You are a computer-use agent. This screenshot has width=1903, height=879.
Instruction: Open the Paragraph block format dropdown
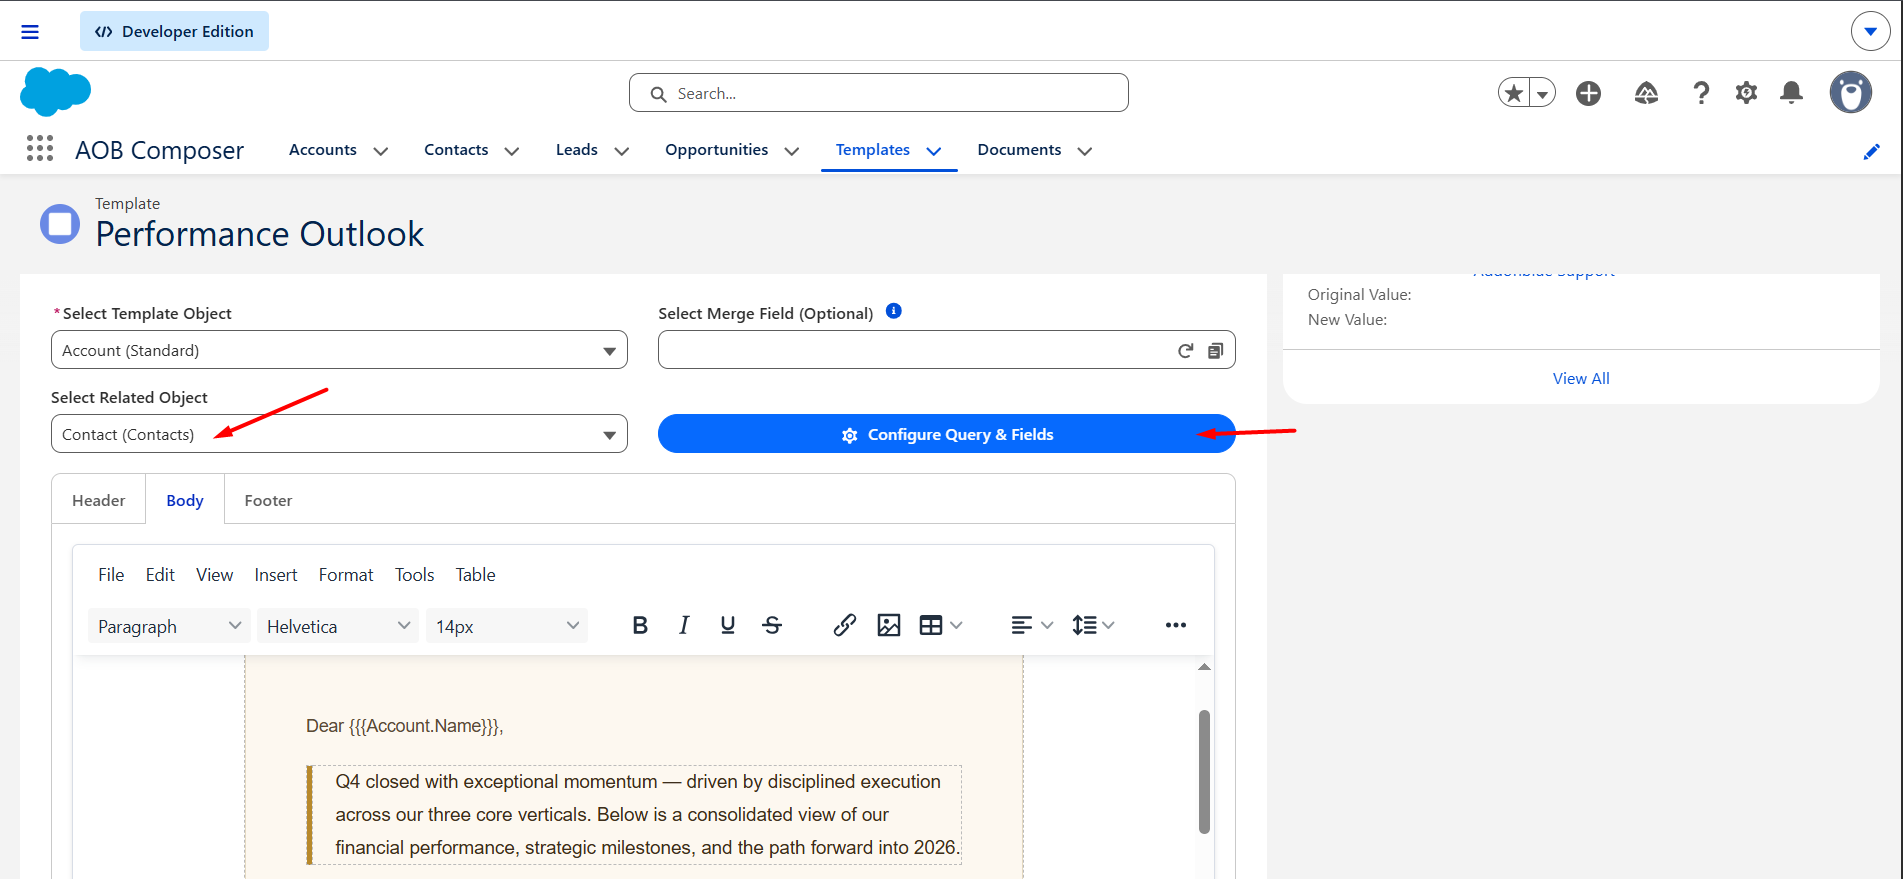[169, 626]
